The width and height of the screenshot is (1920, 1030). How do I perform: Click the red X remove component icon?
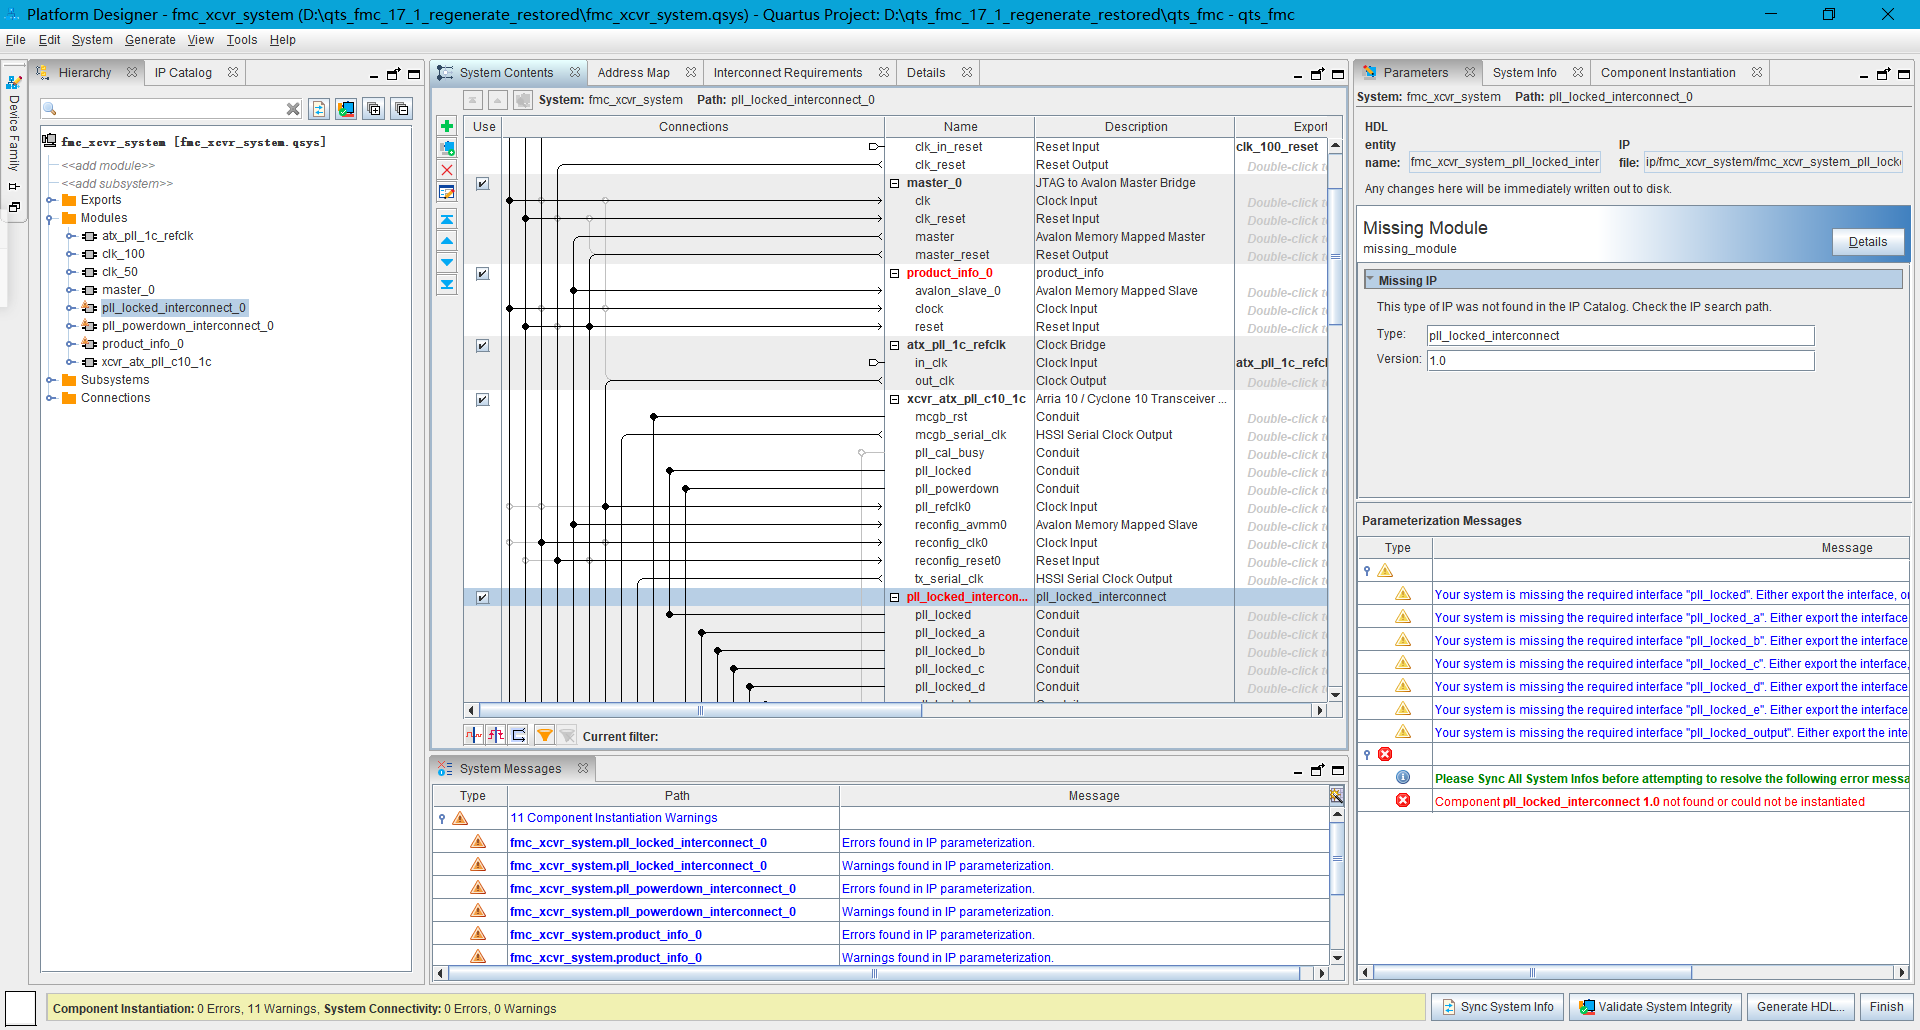pos(447,170)
